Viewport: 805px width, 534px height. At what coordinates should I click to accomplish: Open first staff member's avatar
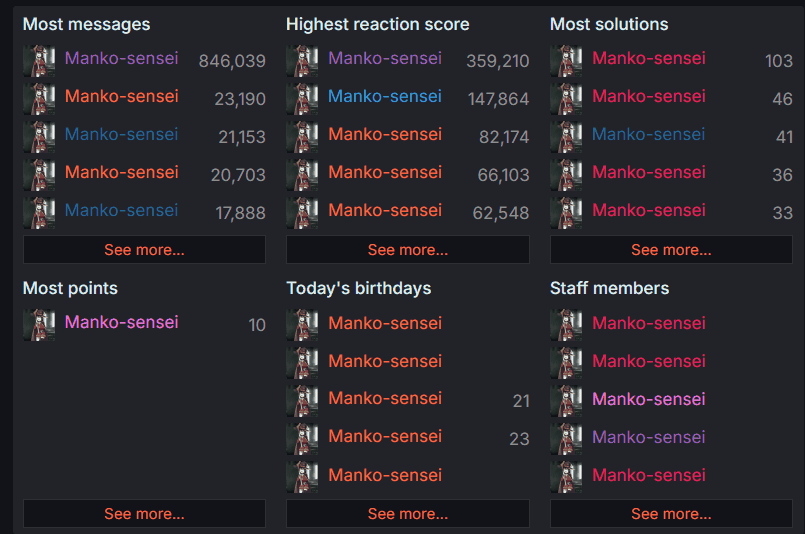coord(566,325)
